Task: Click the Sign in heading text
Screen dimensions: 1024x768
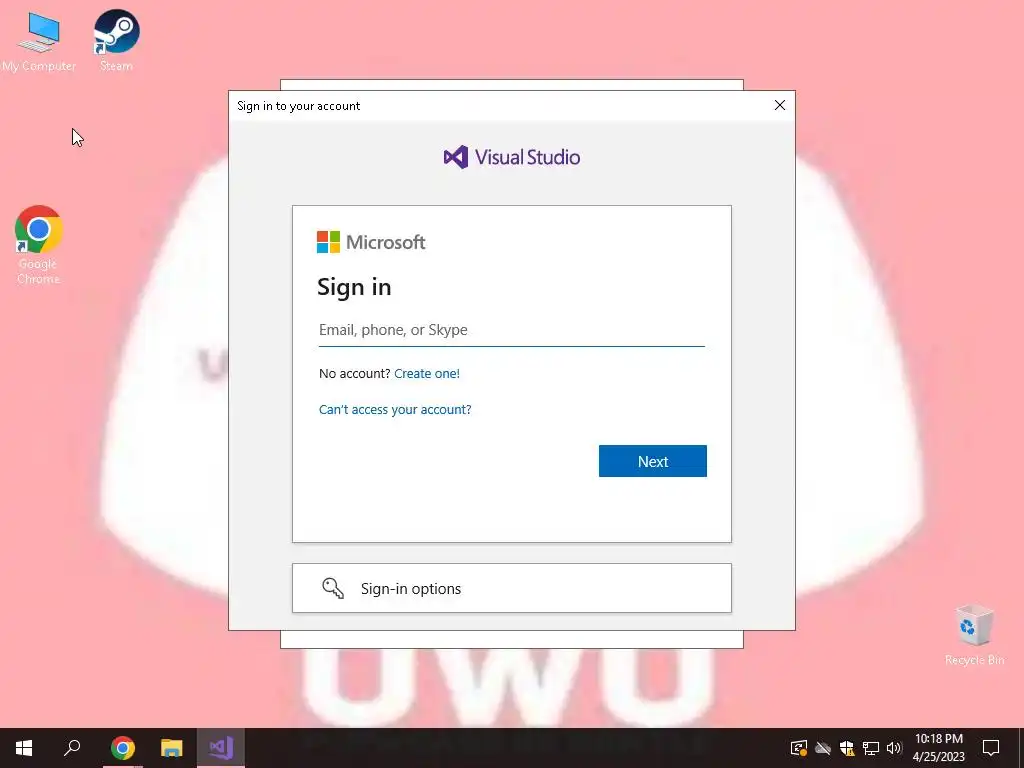Action: coord(354,287)
